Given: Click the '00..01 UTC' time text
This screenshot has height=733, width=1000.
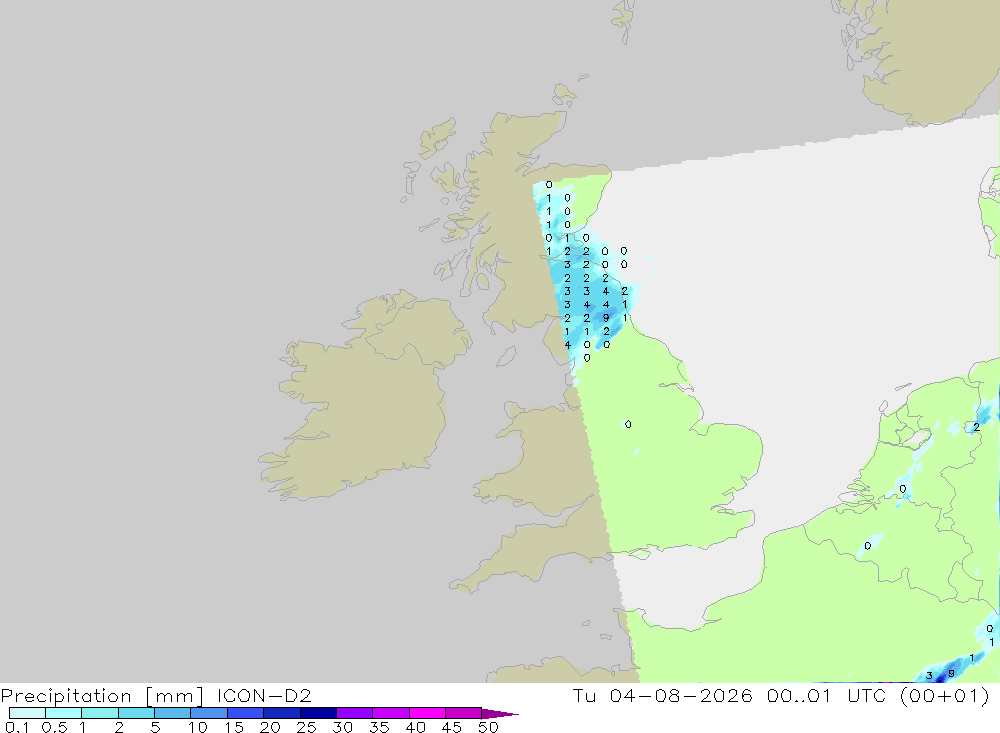Looking at the screenshot, I should [x=826, y=695].
